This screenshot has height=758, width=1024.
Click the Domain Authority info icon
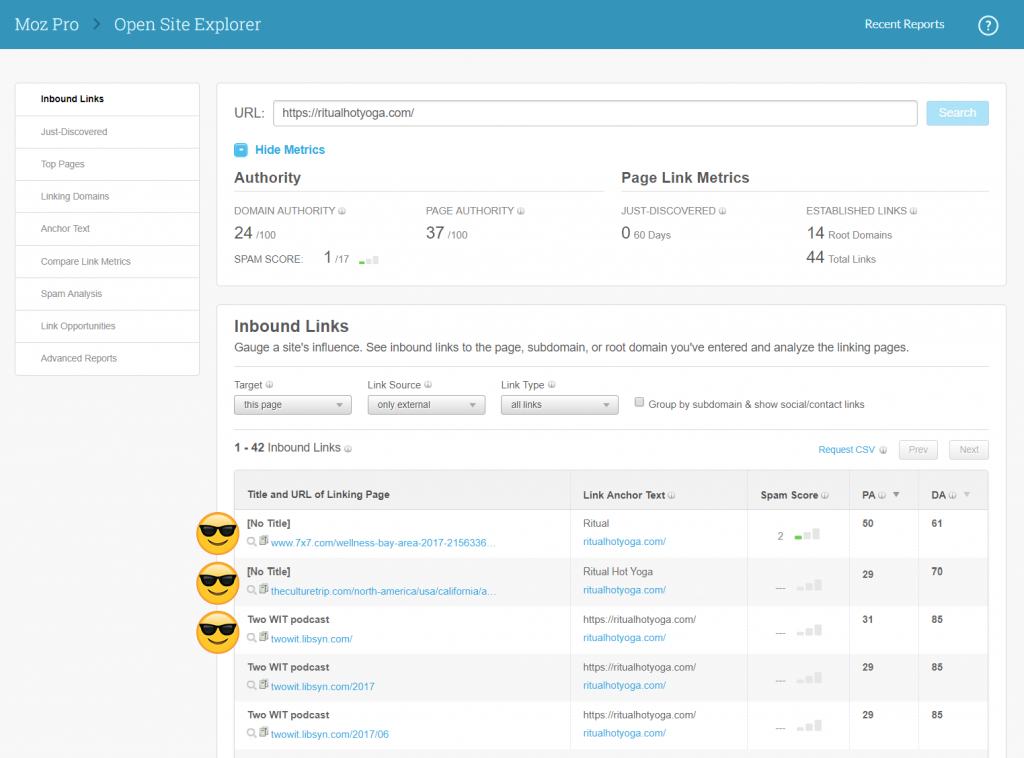click(342, 212)
